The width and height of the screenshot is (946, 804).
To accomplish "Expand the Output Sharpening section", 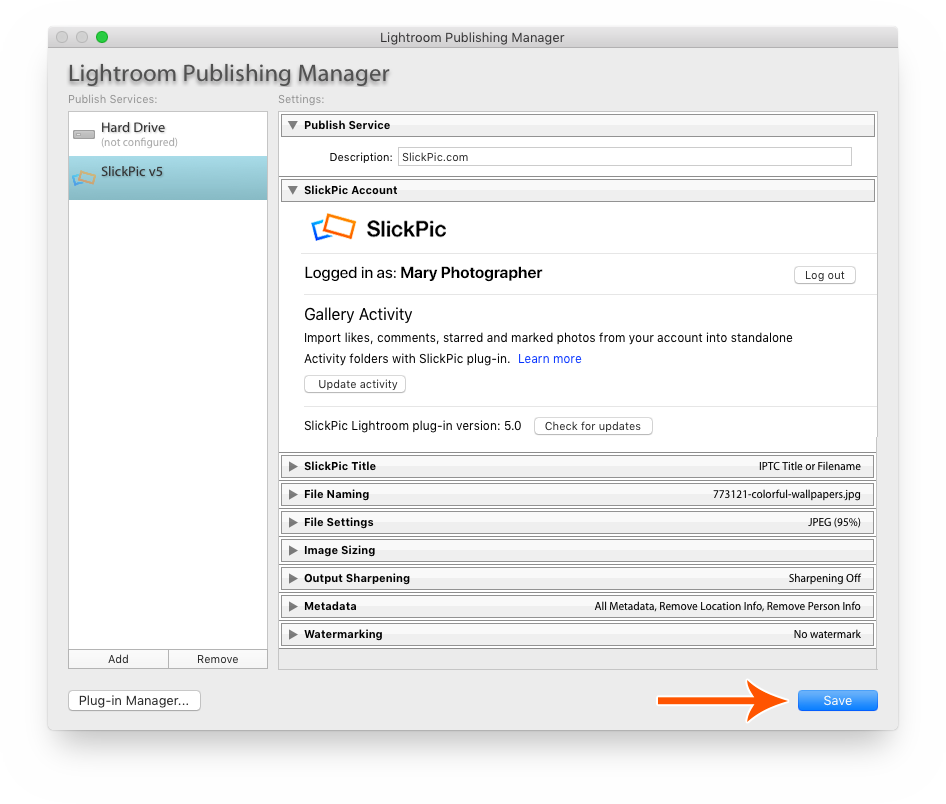I will [292, 578].
